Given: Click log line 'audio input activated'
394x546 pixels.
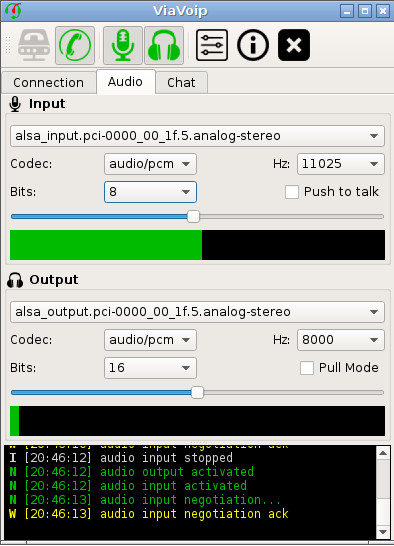Looking at the screenshot, I should pyautogui.click(x=128, y=486).
